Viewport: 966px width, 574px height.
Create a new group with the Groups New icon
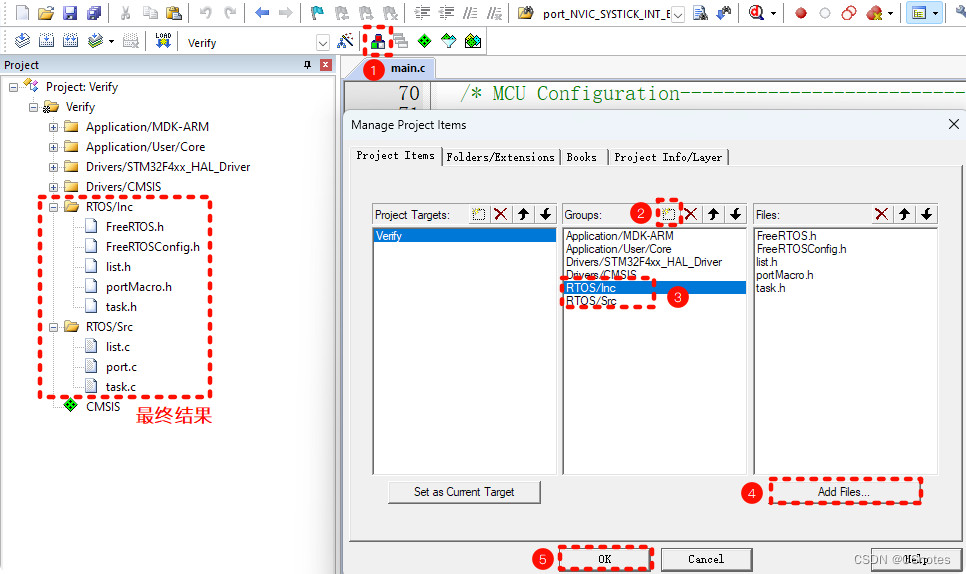[670, 214]
